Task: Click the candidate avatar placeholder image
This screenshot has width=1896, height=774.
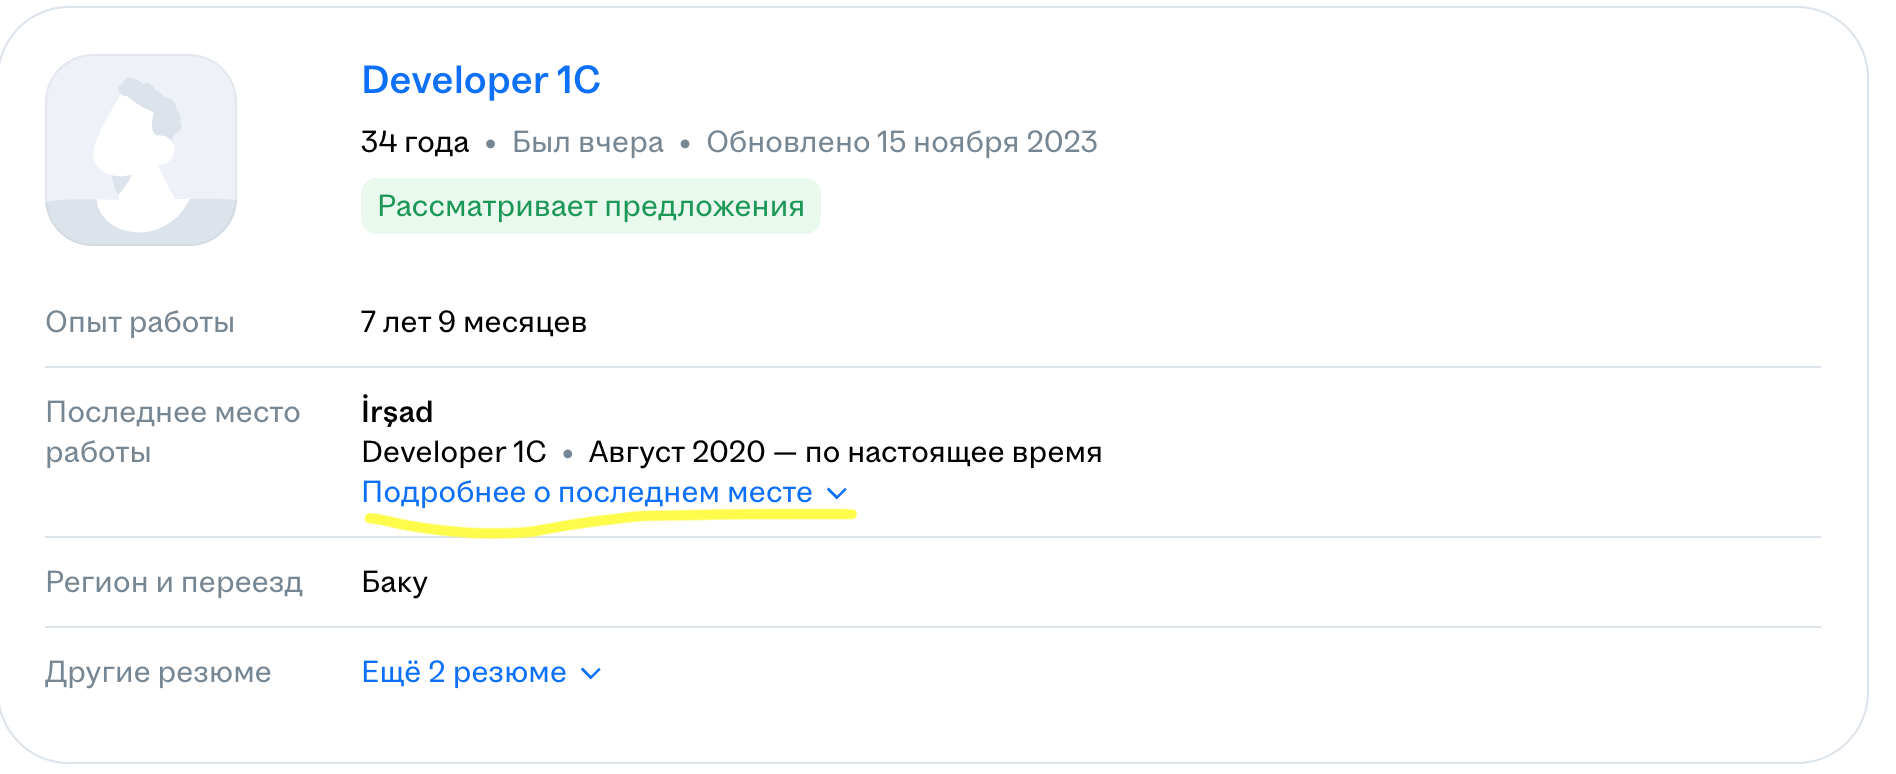Action: tap(141, 150)
